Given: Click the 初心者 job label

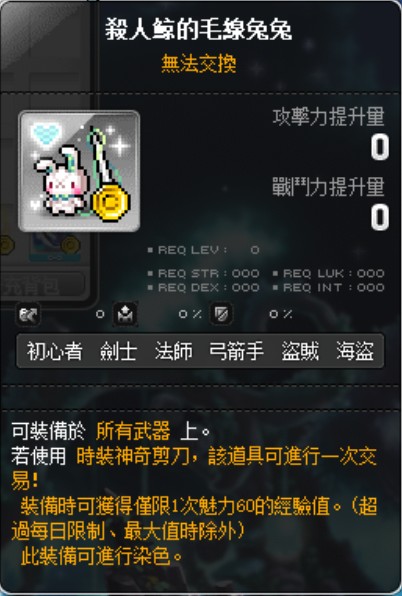Looking at the screenshot, I should (54, 351).
